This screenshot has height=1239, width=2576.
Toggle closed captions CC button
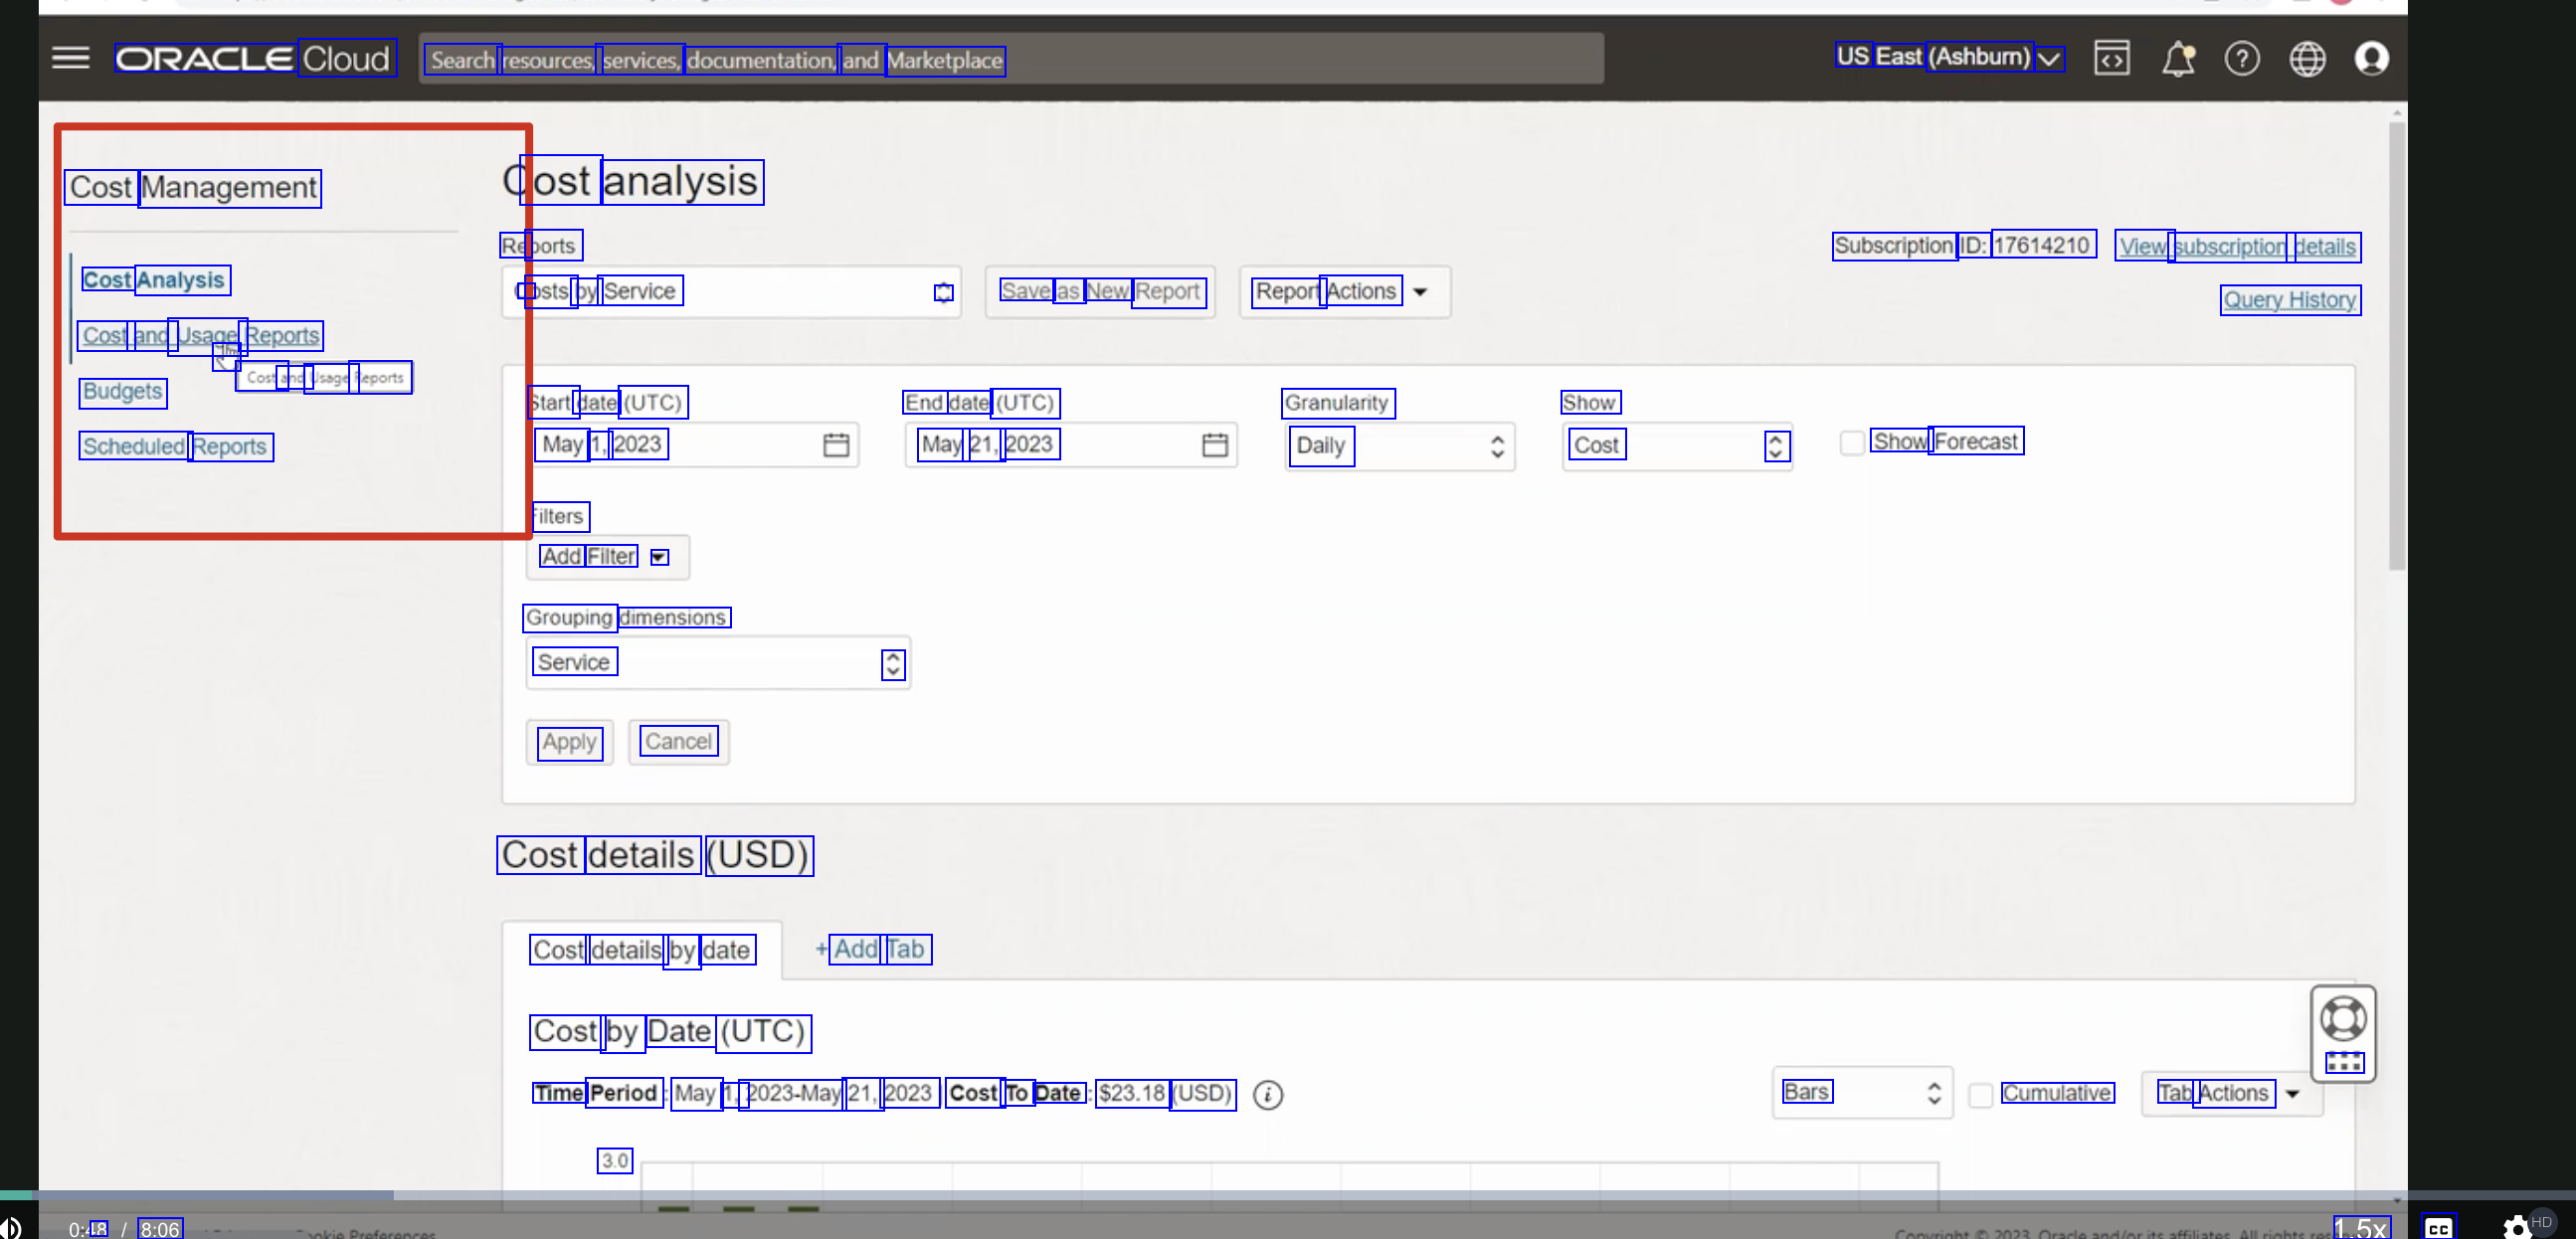(x=2437, y=1227)
